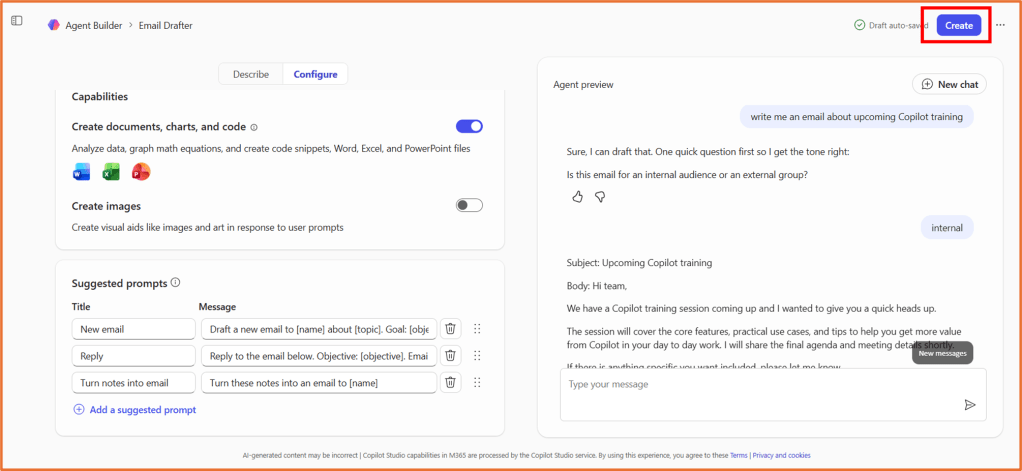The image size is (1022, 471).
Task: Click the info icon next to Suggested prompts
Action: point(175,283)
